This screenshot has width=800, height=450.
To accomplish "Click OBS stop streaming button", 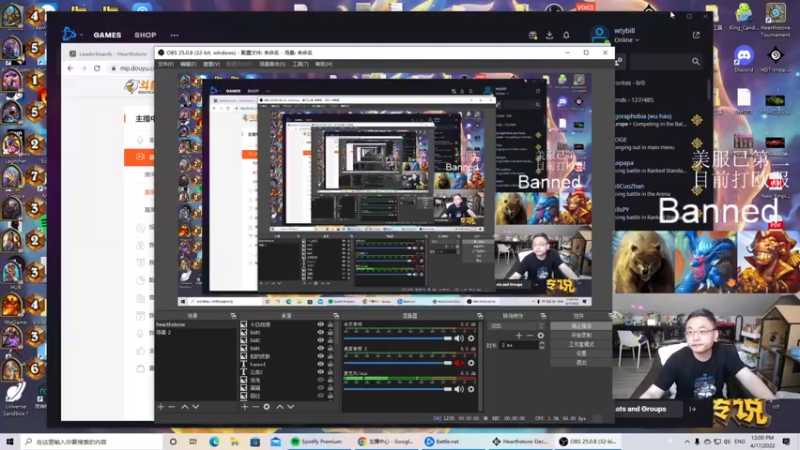I will point(581,326).
